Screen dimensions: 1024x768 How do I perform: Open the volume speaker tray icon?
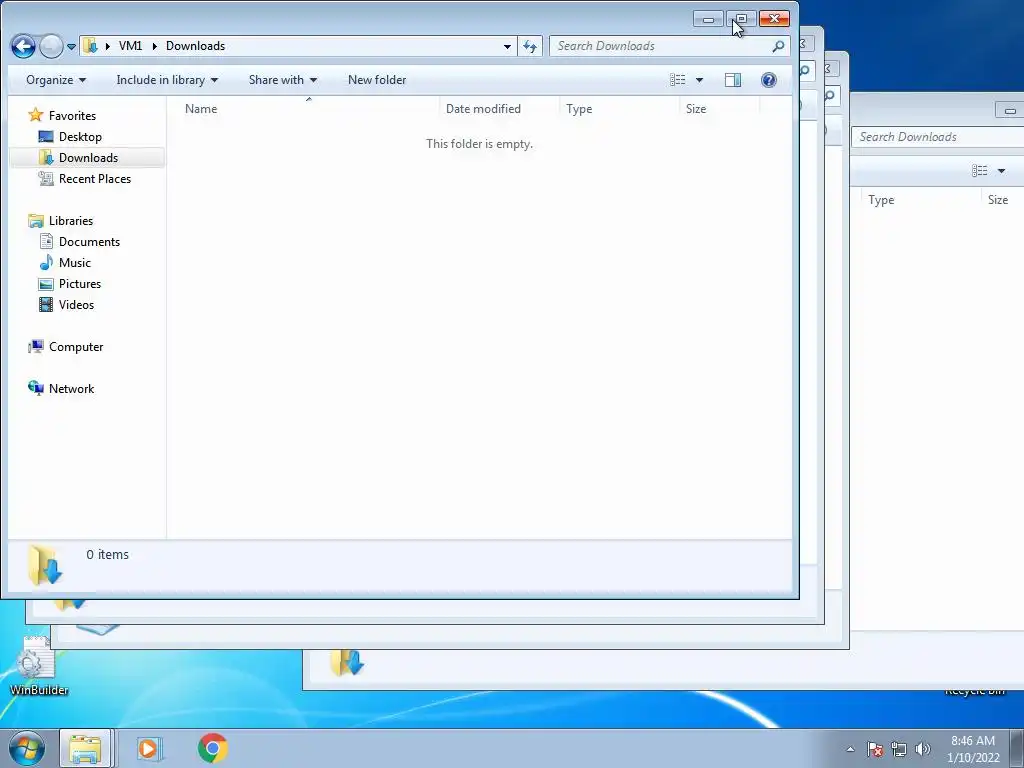point(922,749)
